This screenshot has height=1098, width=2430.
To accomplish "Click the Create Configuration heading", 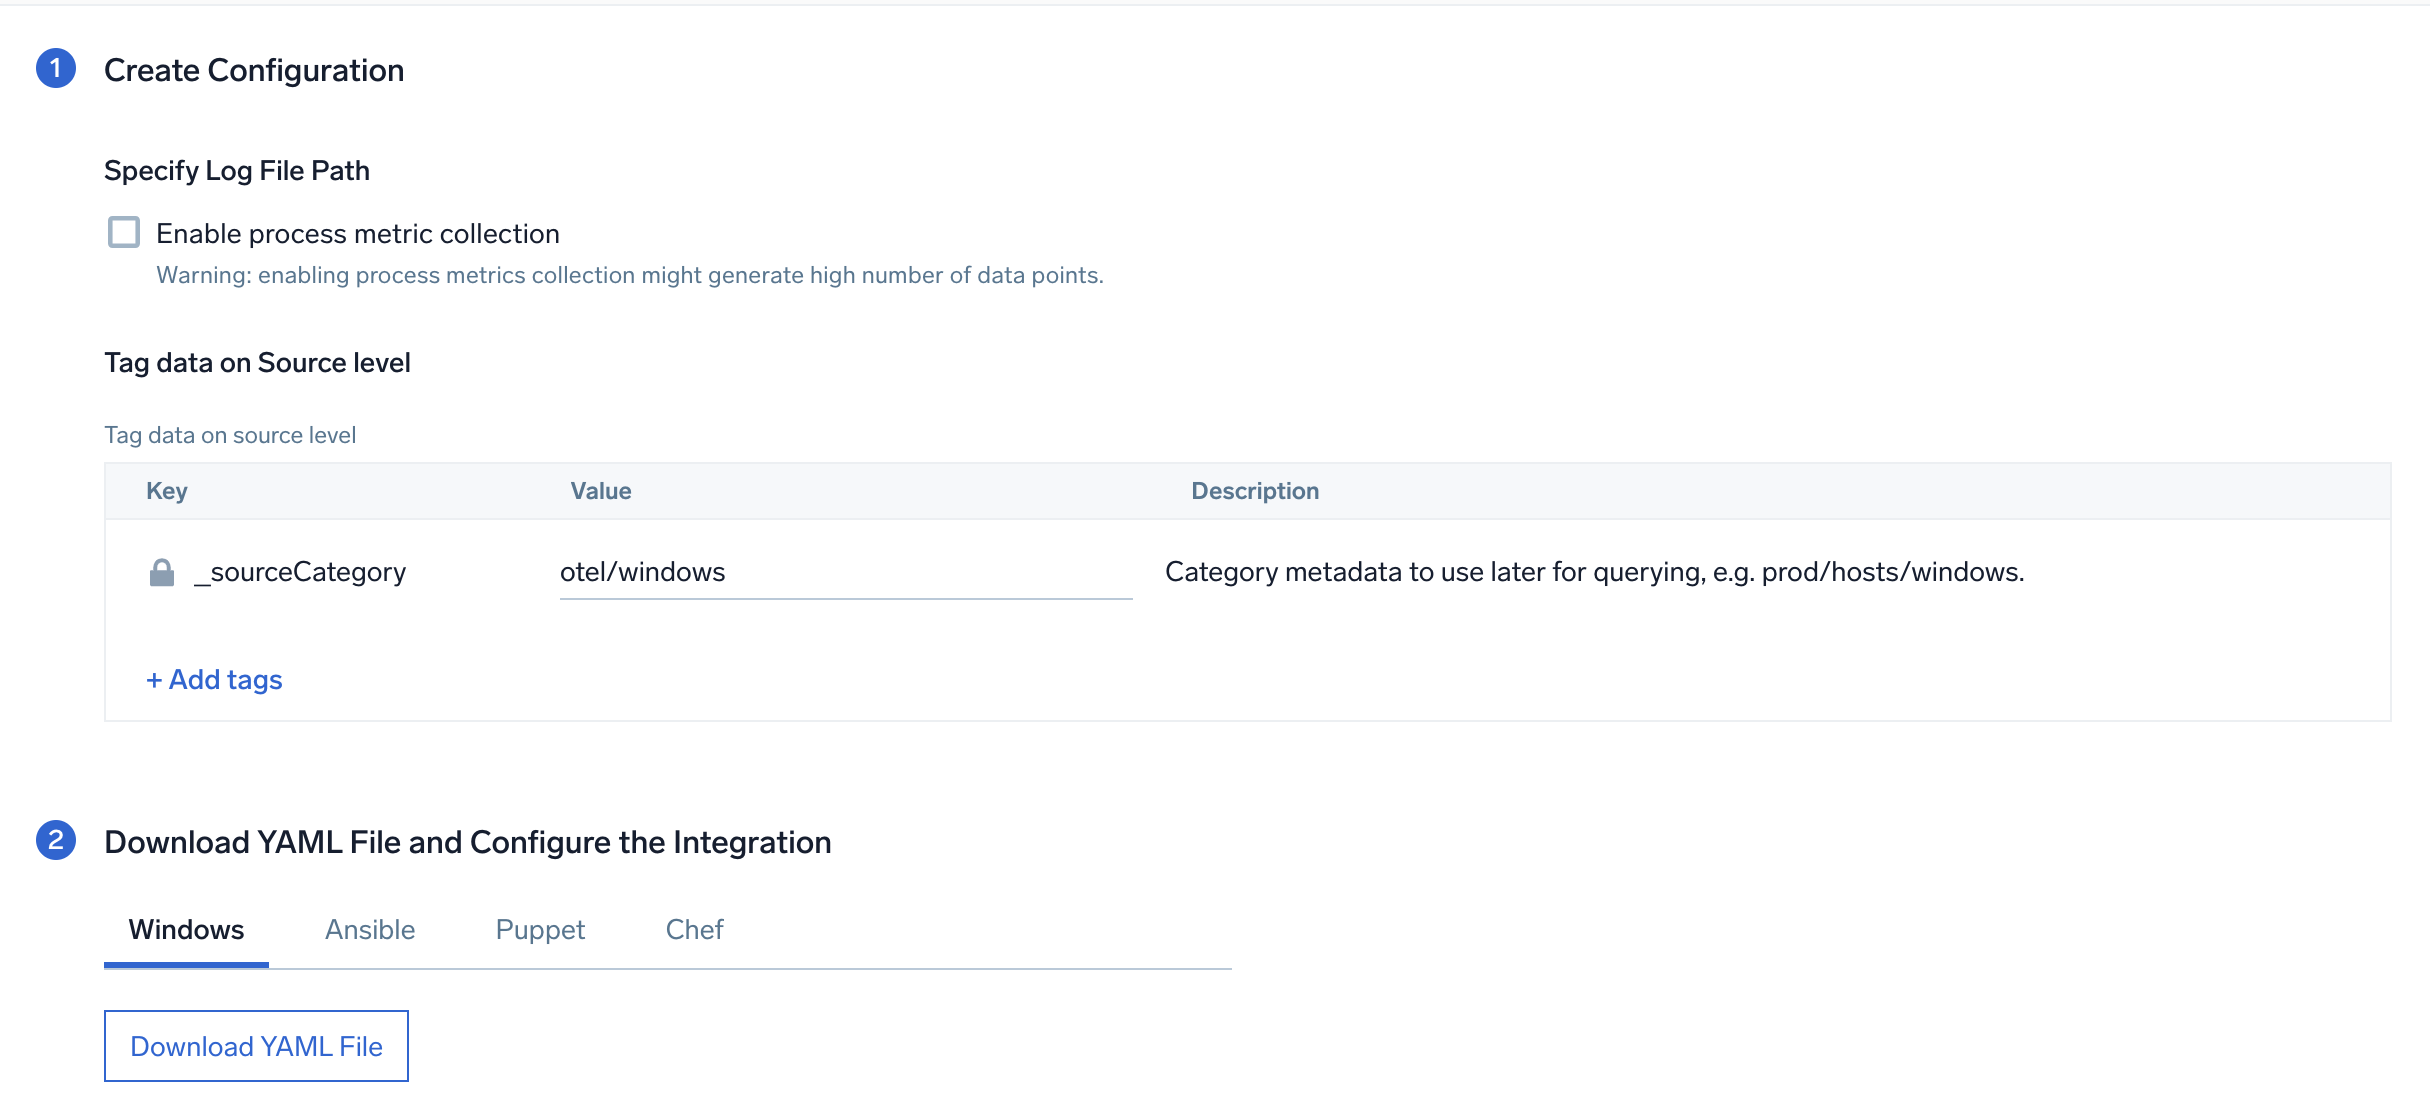I will point(254,71).
